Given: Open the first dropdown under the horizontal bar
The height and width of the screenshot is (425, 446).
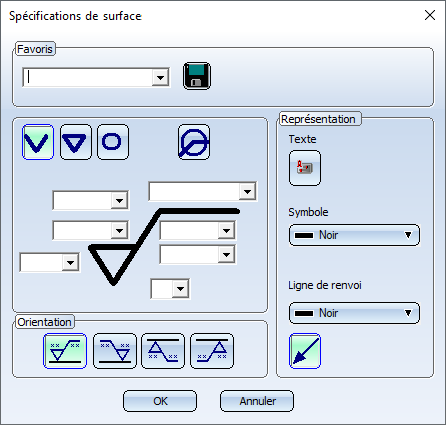Looking at the screenshot, I should [x=226, y=230].
